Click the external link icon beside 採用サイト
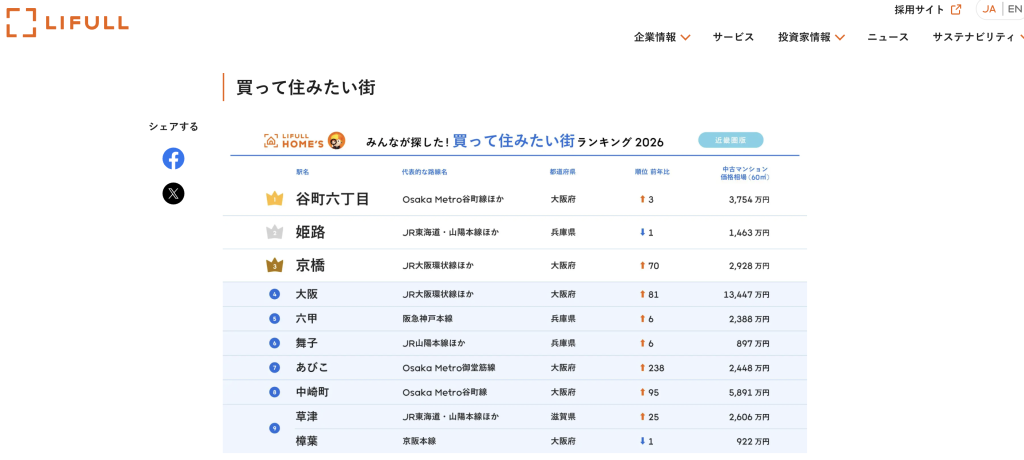Image resolution: width=1024 pixels, height=460 pixels. 956,10
